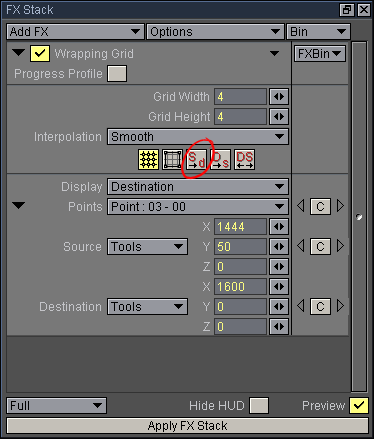The height and width of the screenshot is (439, 374).
Task: Create key with C on Destination row
Action: [320, 307]
